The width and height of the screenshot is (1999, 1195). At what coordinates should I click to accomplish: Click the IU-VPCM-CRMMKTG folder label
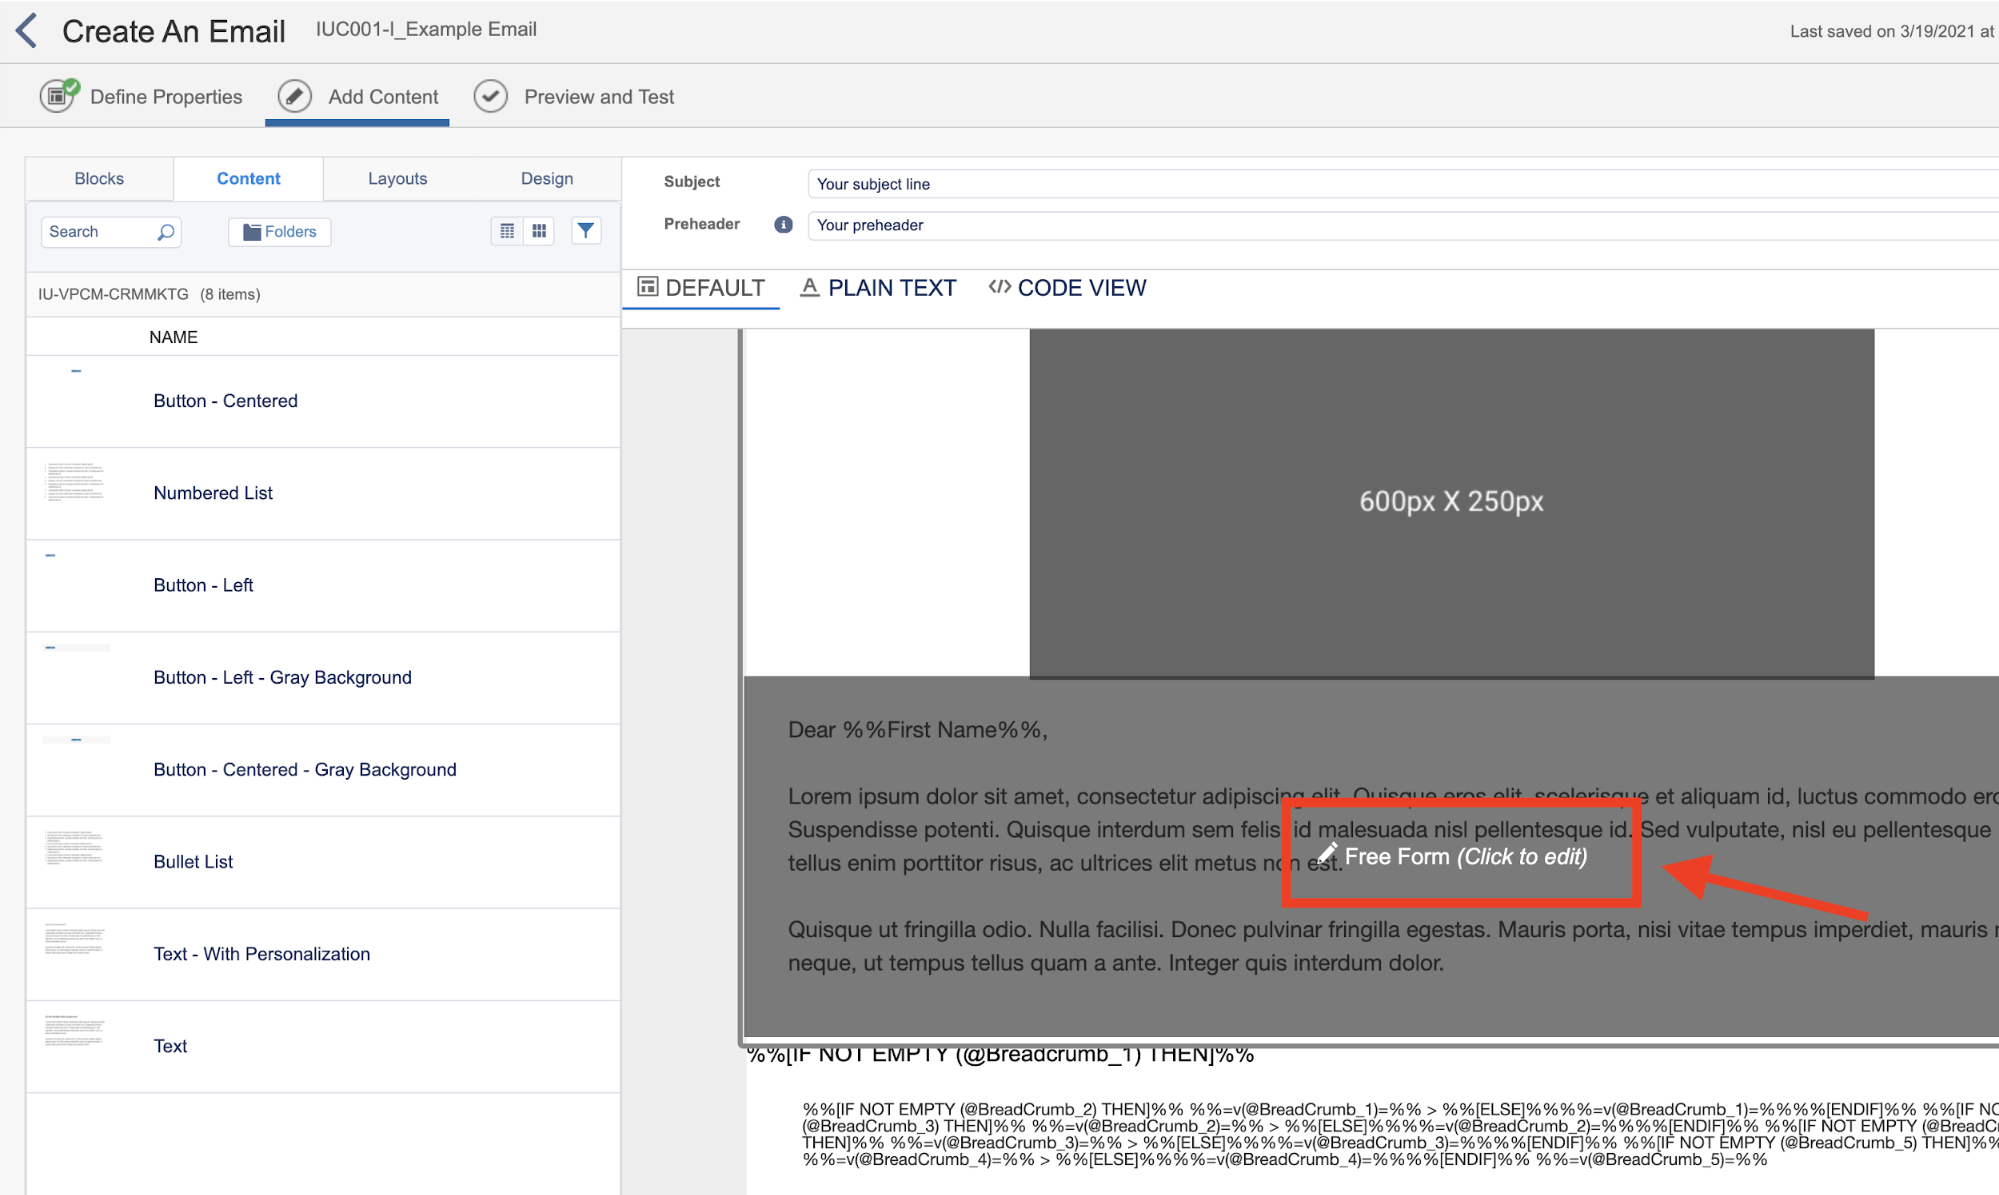coord(113,294)
